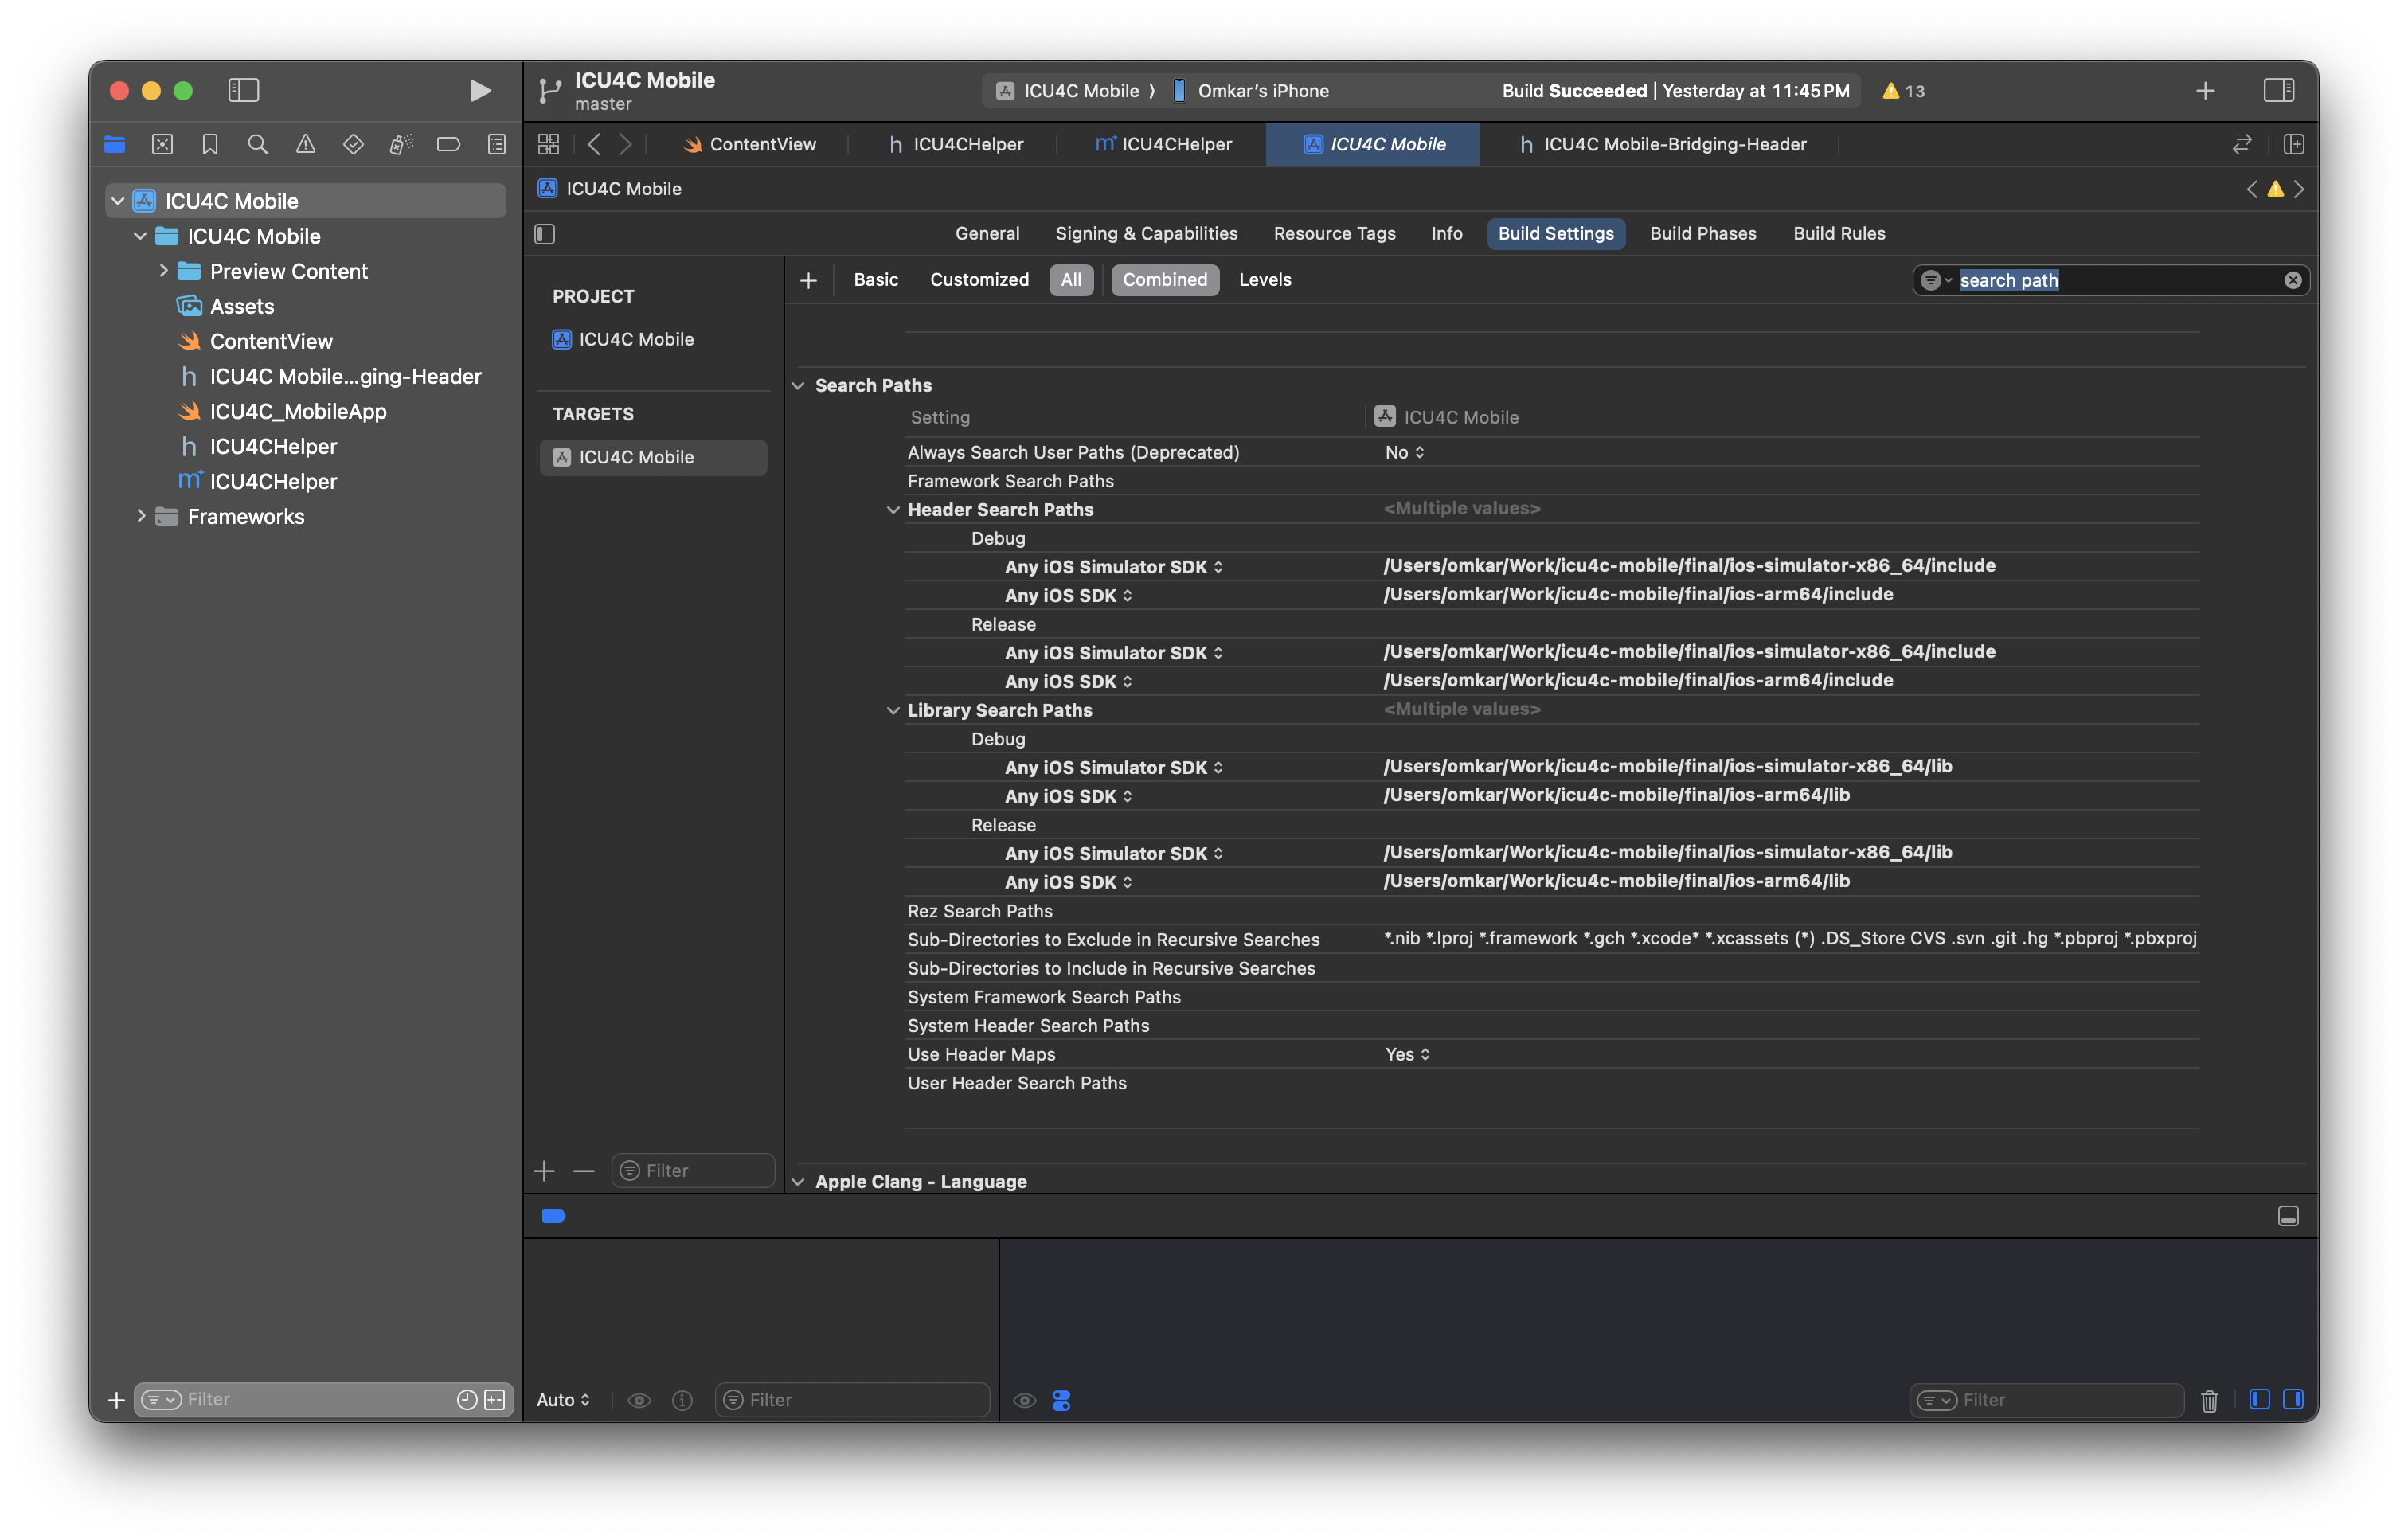Expand the Frameworks group

[141, 516]
